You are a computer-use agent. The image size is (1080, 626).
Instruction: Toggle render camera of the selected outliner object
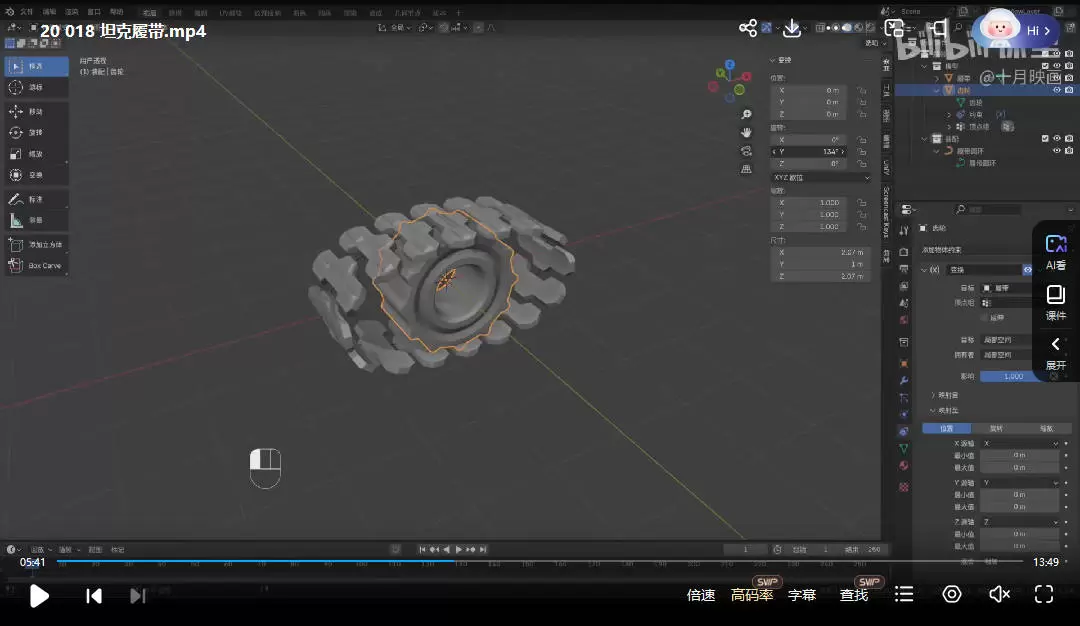tap(1069, 90)
